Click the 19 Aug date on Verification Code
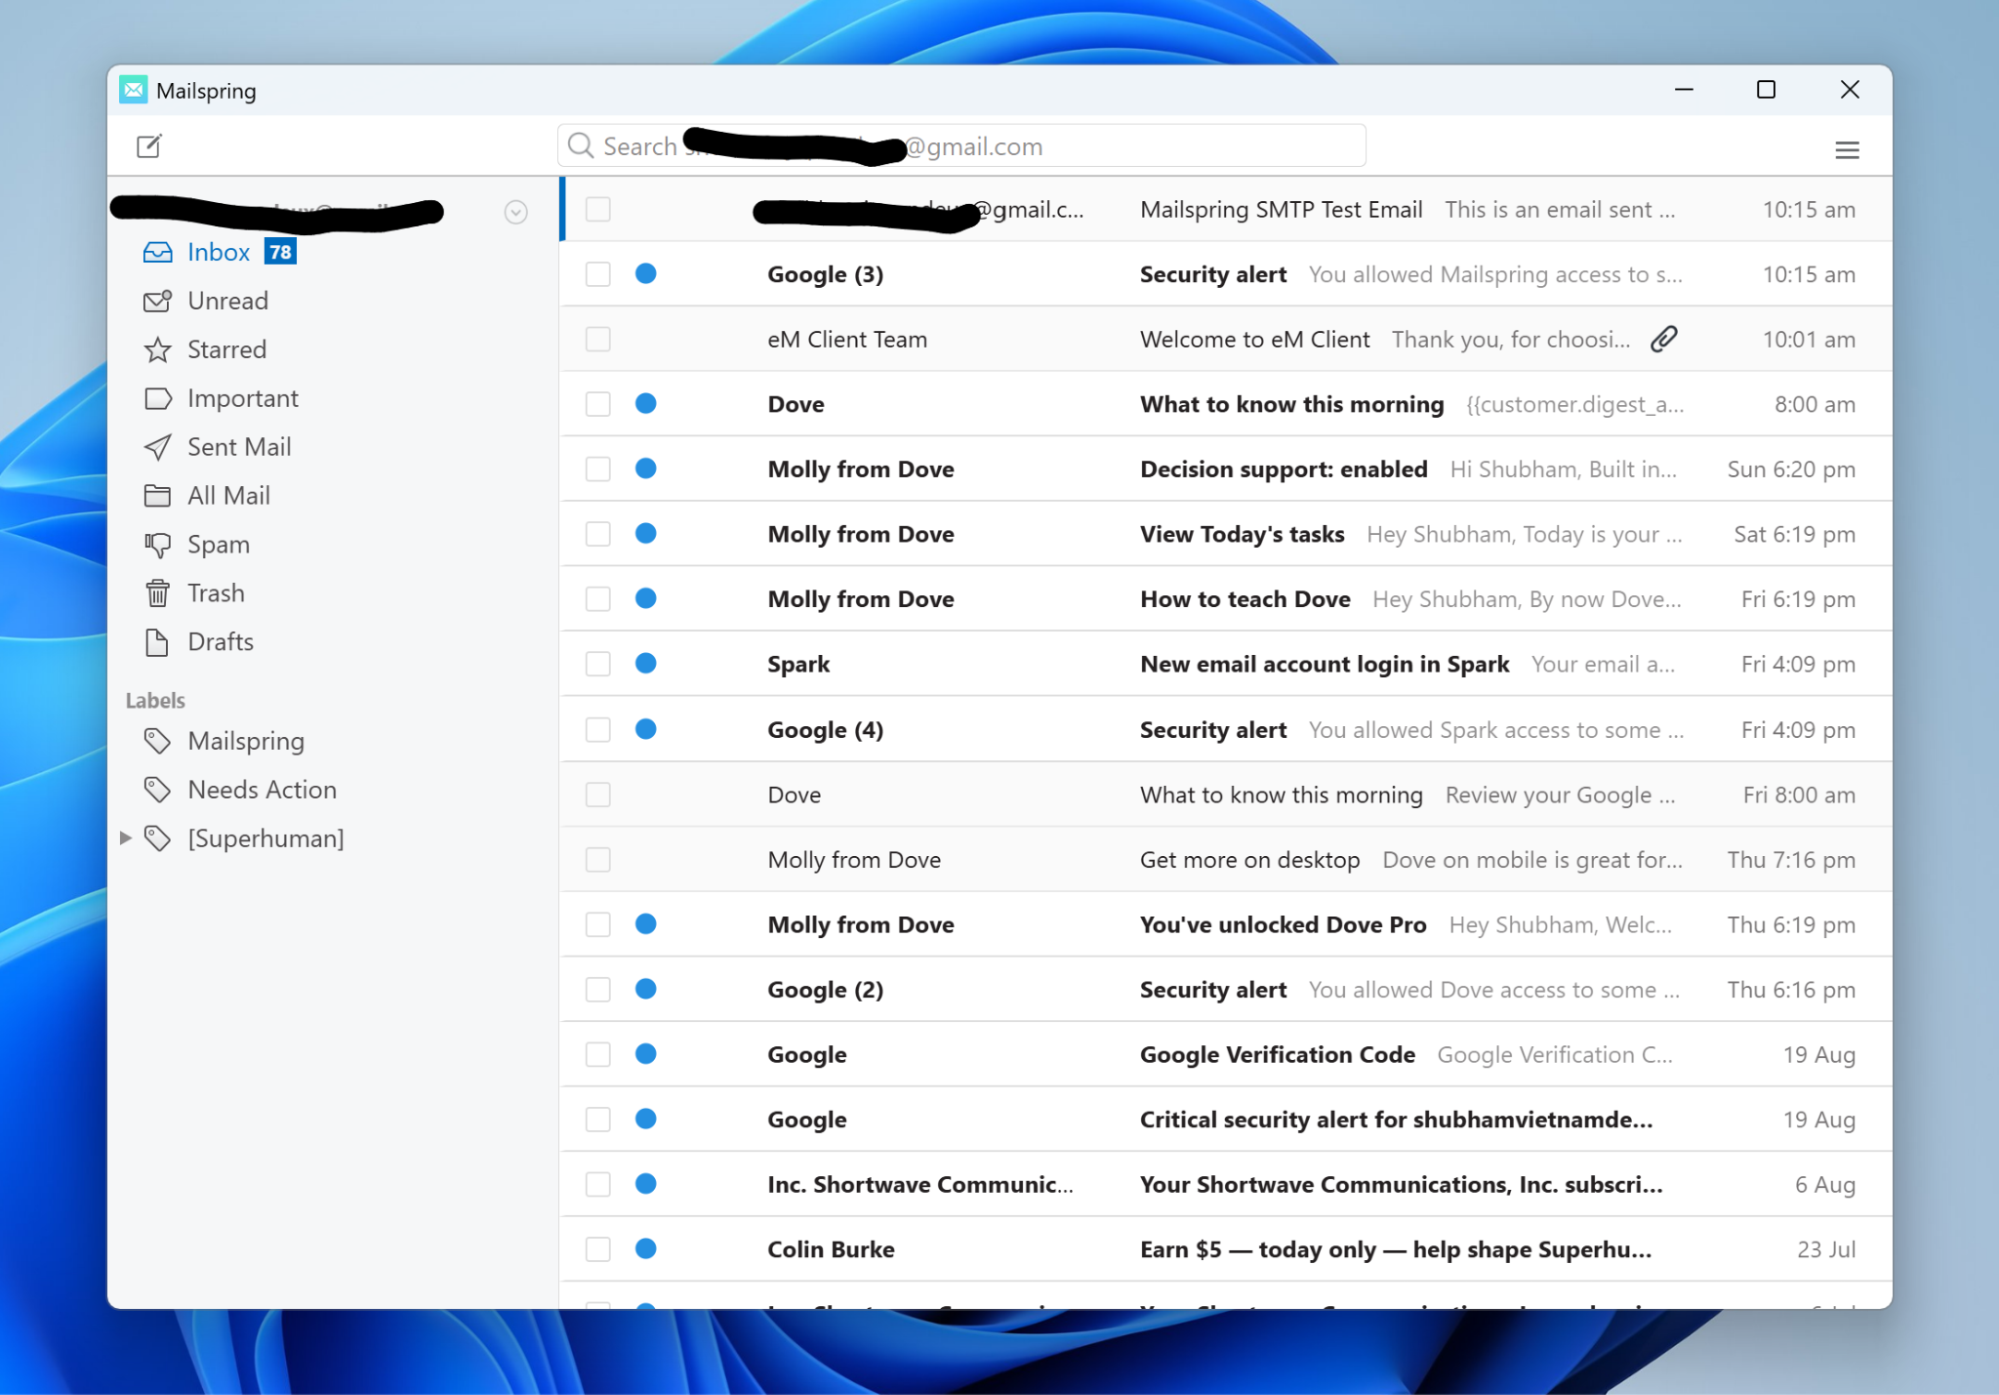This screenshot has width=1999, height=1395. coord(1819,1054)
